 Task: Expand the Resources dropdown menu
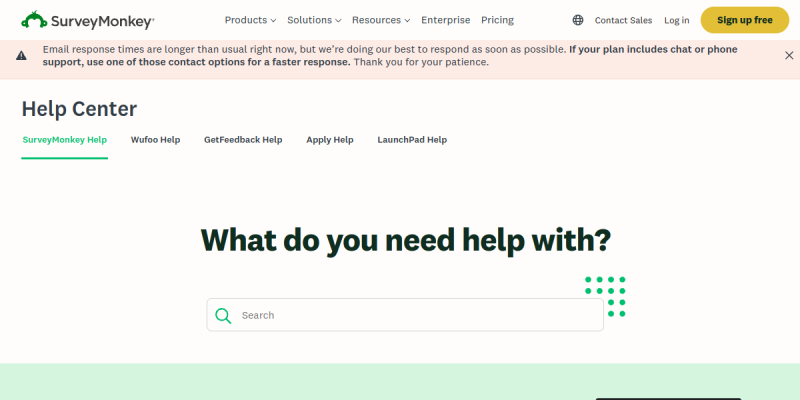tap(381, 20)
